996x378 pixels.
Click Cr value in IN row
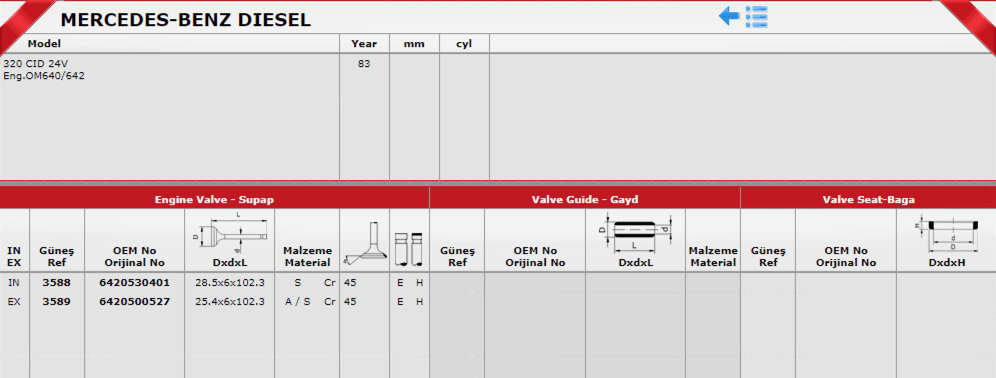[x=330, y=283]
